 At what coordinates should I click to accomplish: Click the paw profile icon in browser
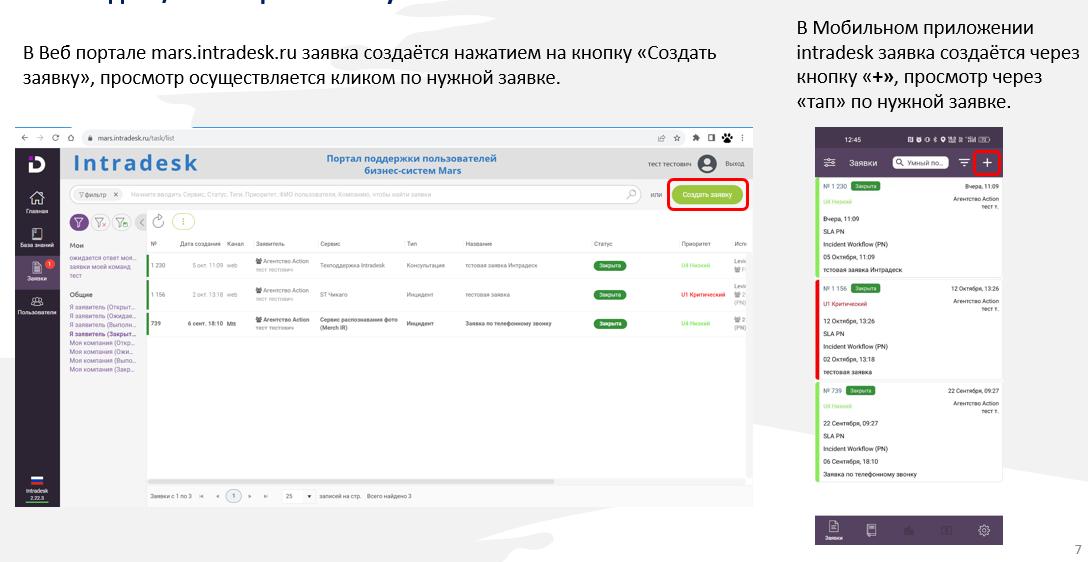tap(726, 138)
